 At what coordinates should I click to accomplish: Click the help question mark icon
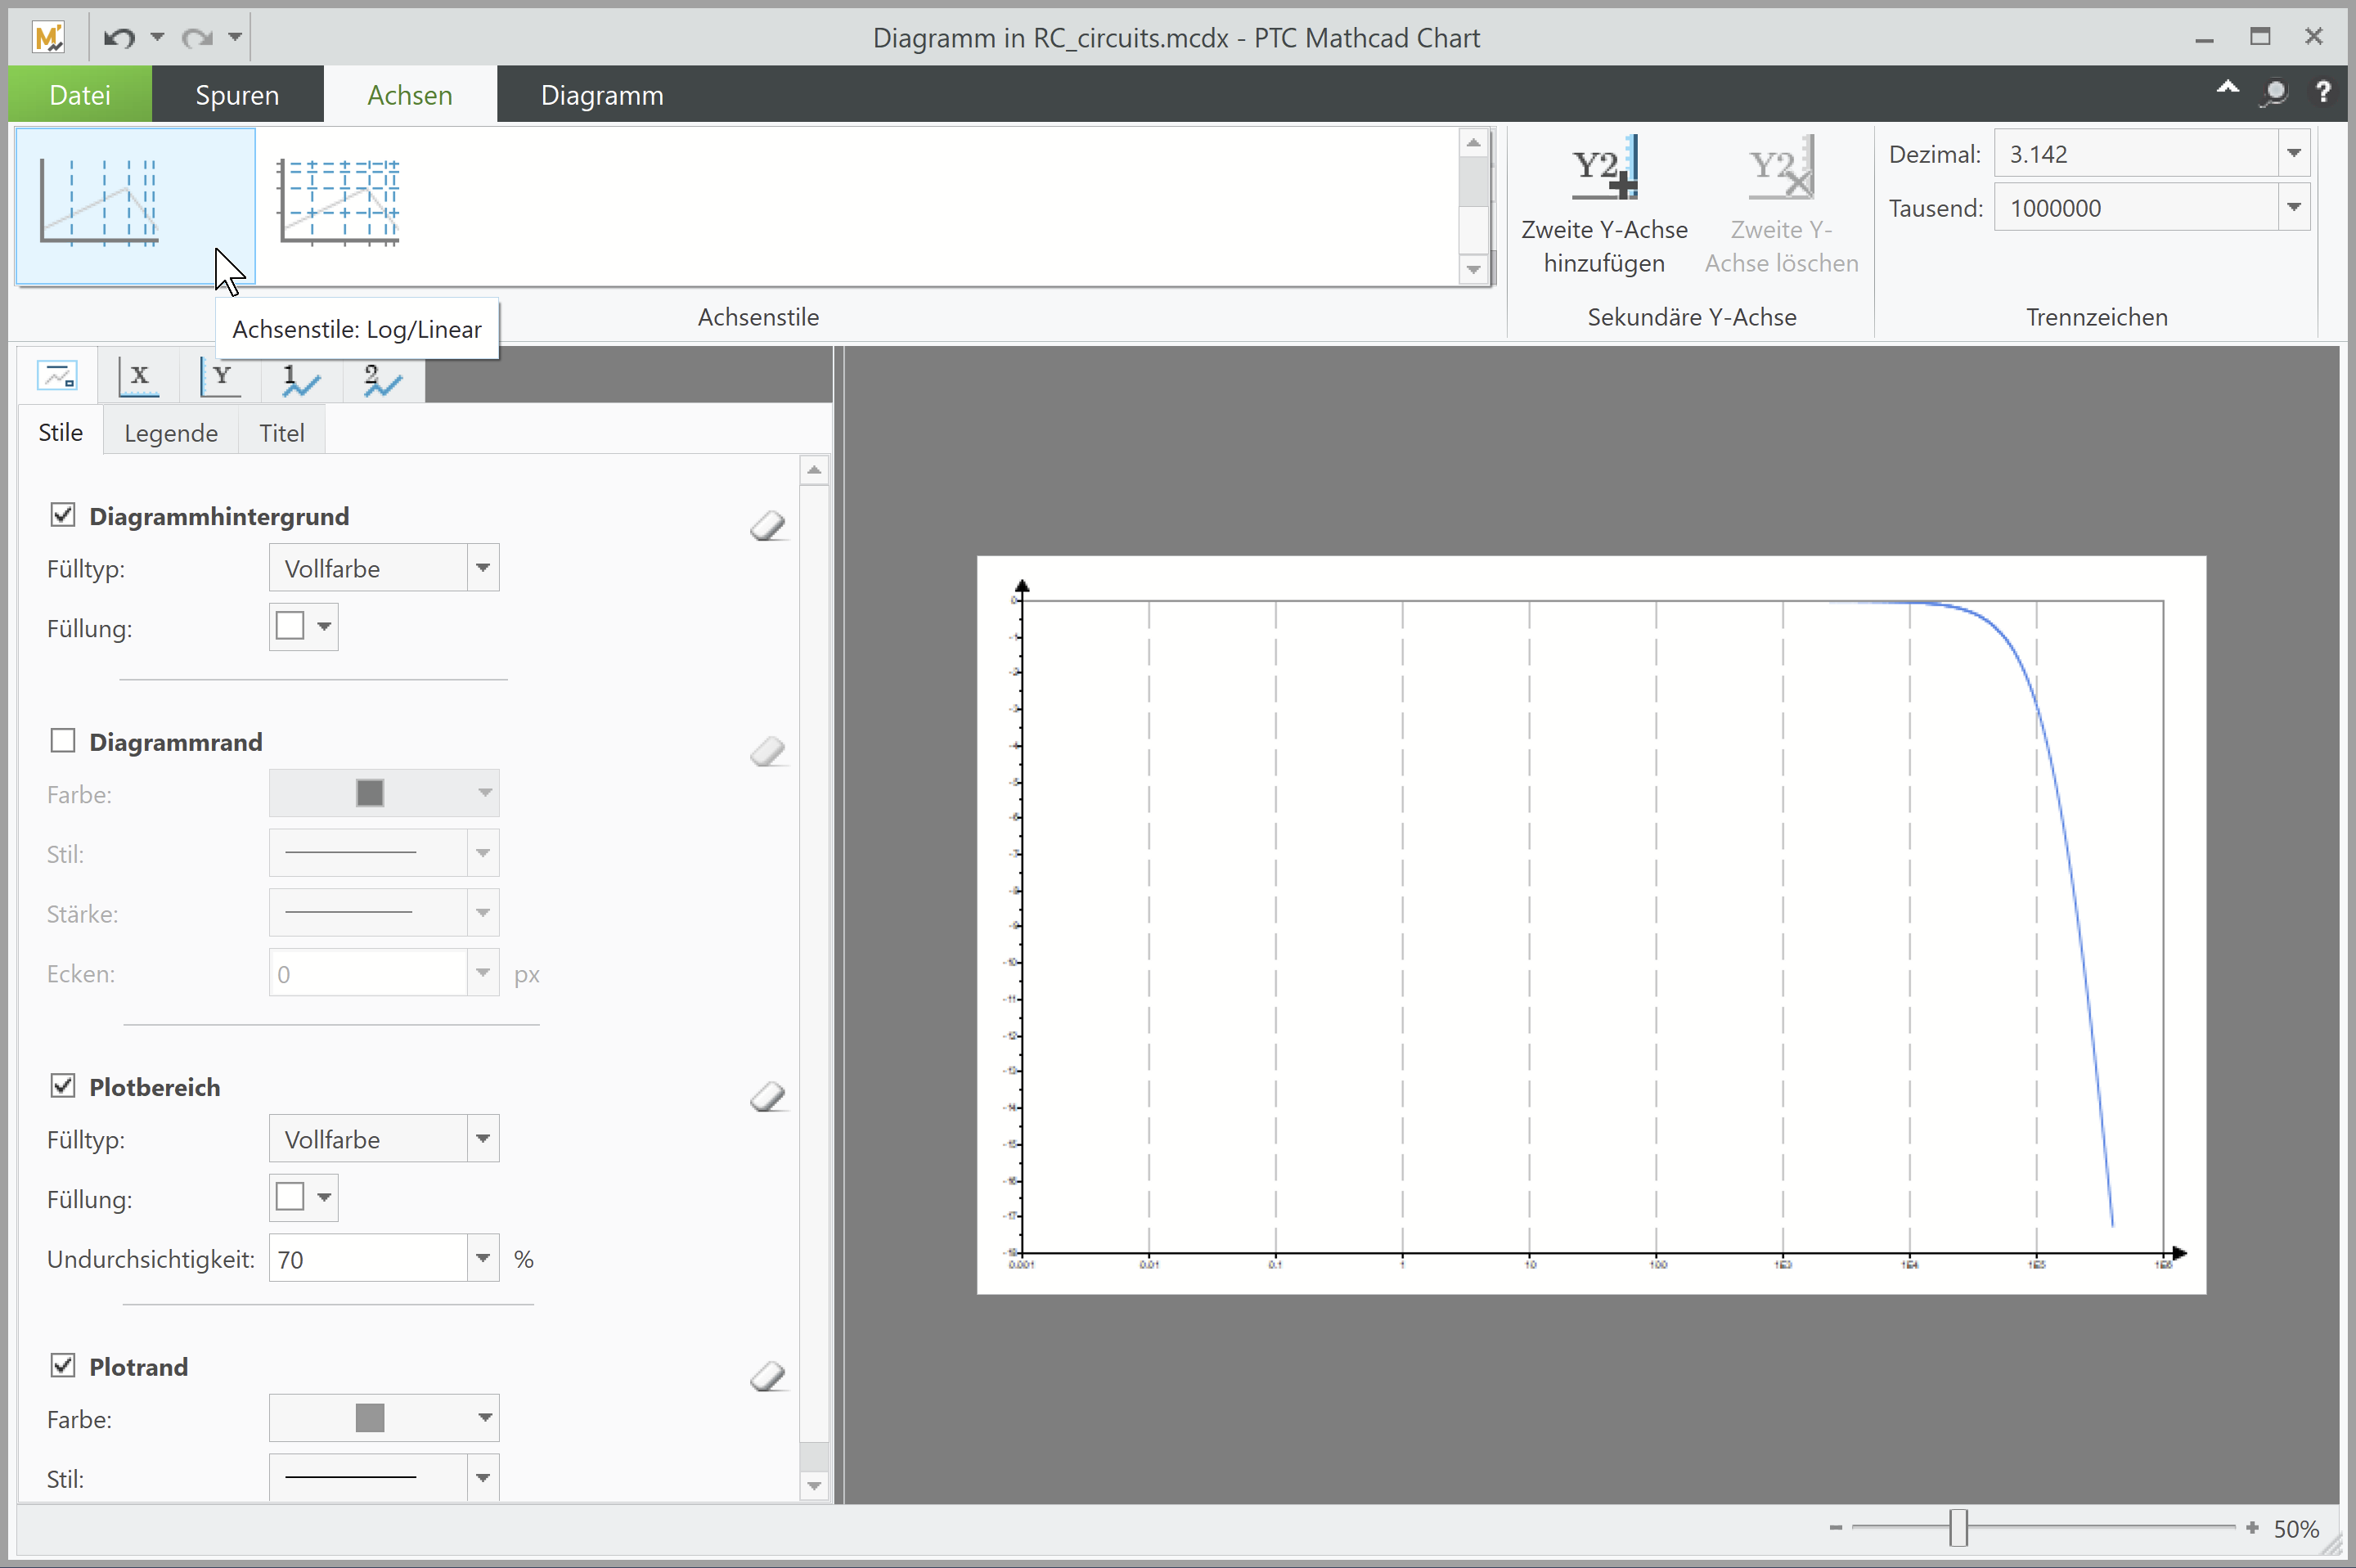click(x=2324, y=92)
